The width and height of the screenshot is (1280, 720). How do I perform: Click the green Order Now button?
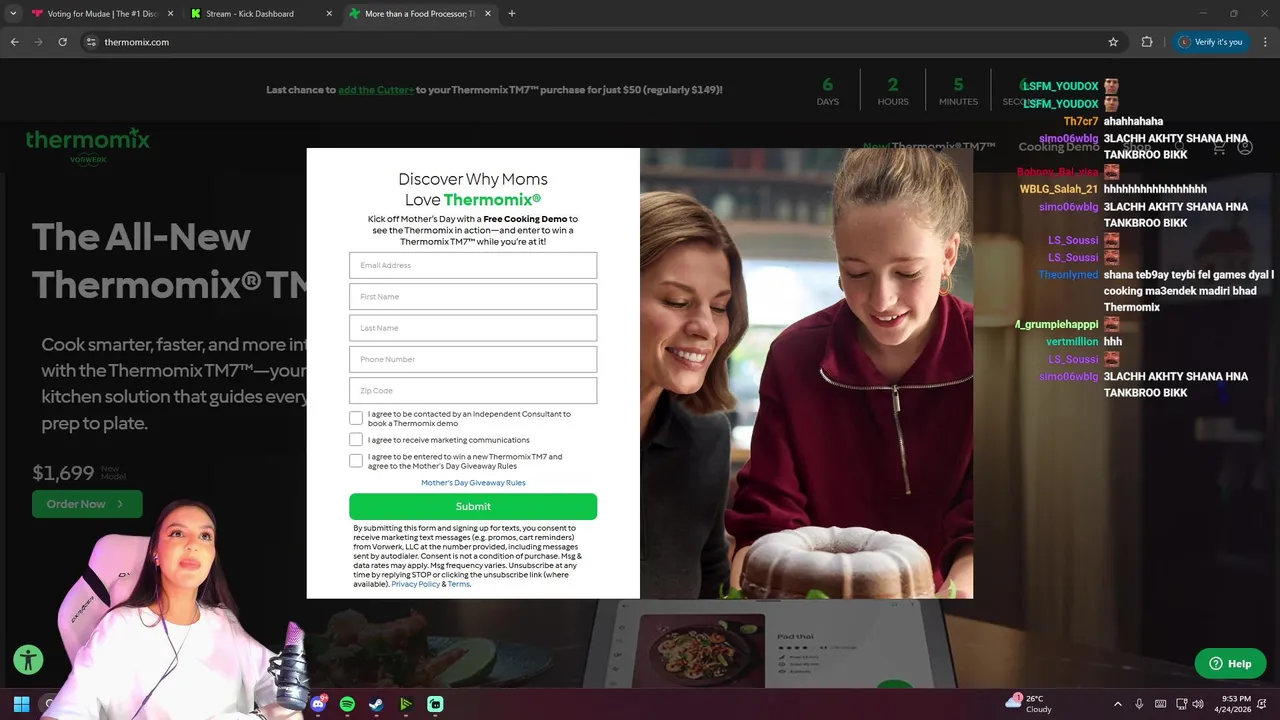pyautogui.click(x=87, y=504)
